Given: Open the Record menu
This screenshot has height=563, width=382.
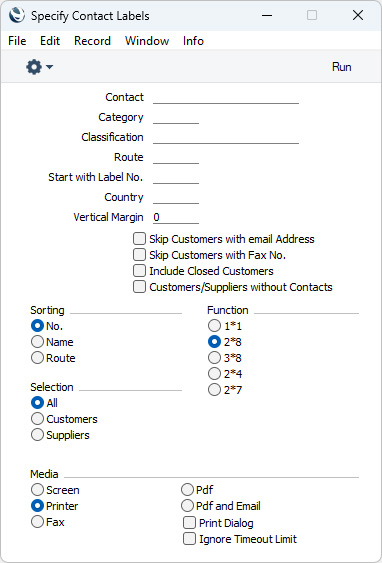Looking at the screenshot, I should pyautogui.click(x=92, y=41).
